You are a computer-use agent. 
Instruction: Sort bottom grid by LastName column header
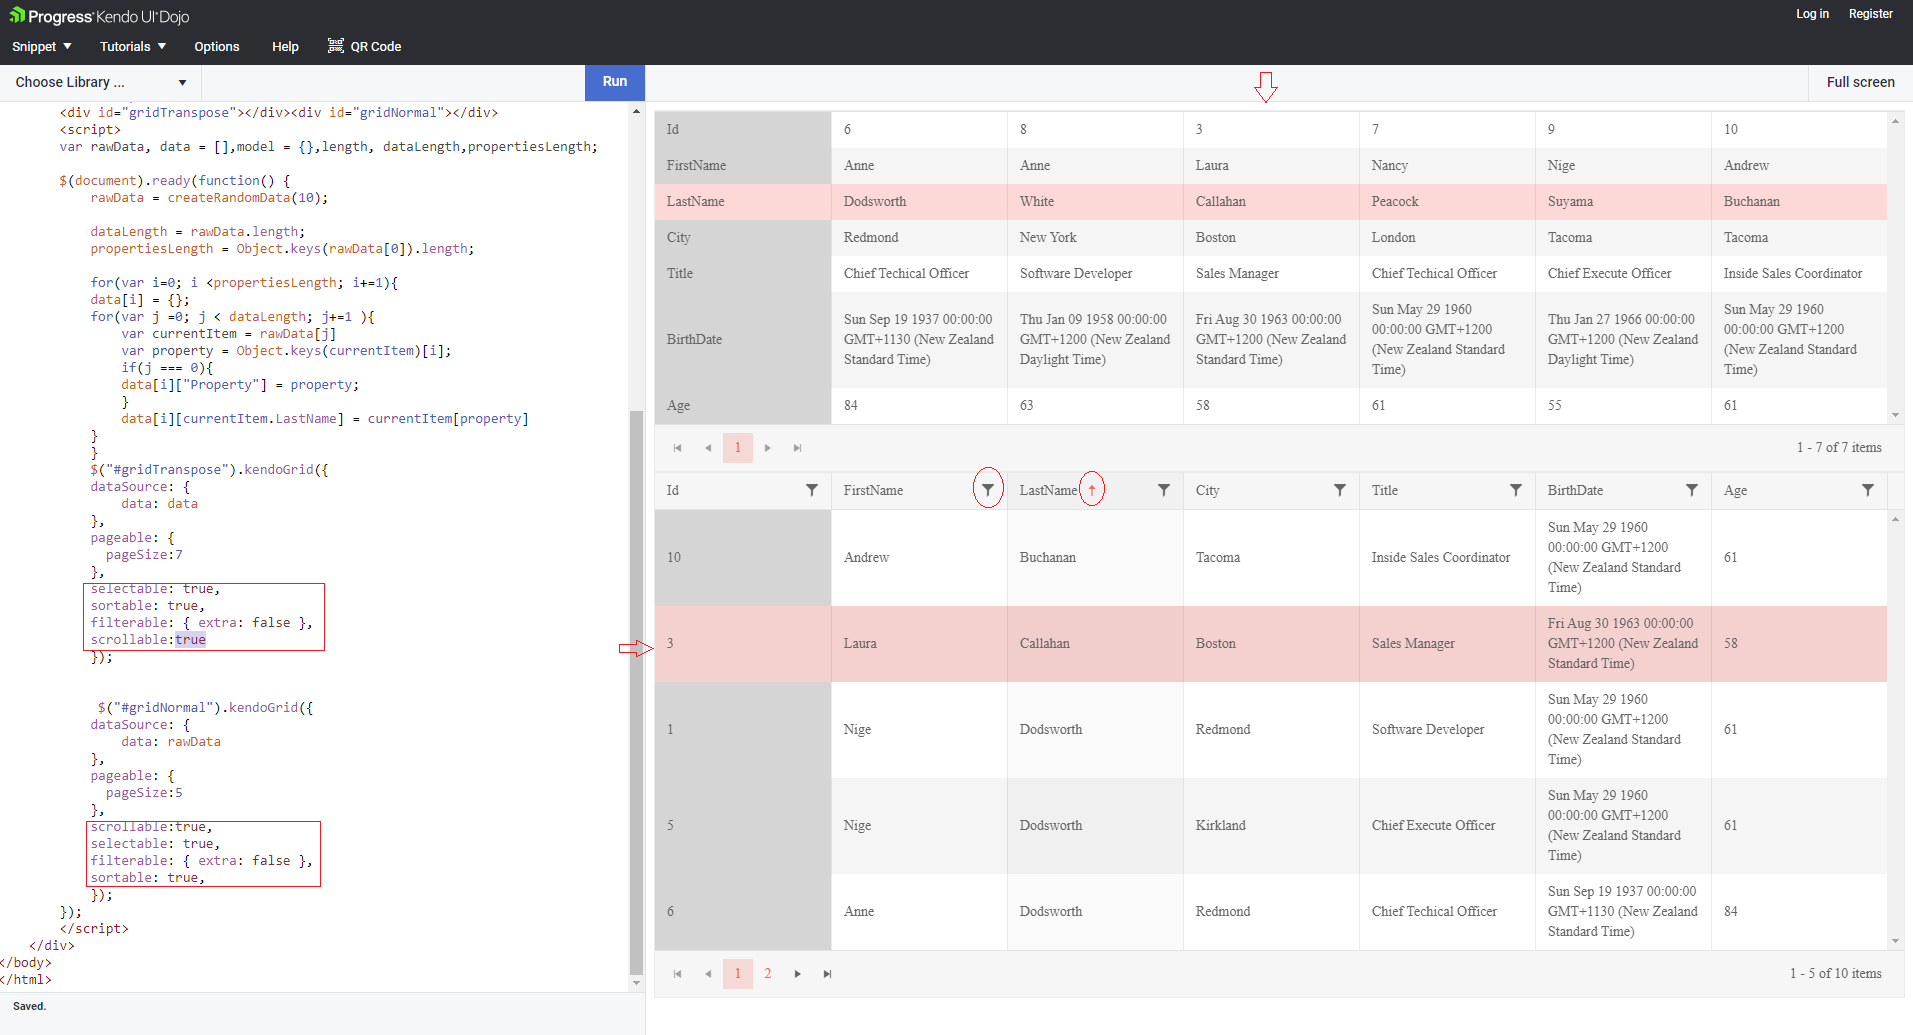click(x=1048, y=490)
